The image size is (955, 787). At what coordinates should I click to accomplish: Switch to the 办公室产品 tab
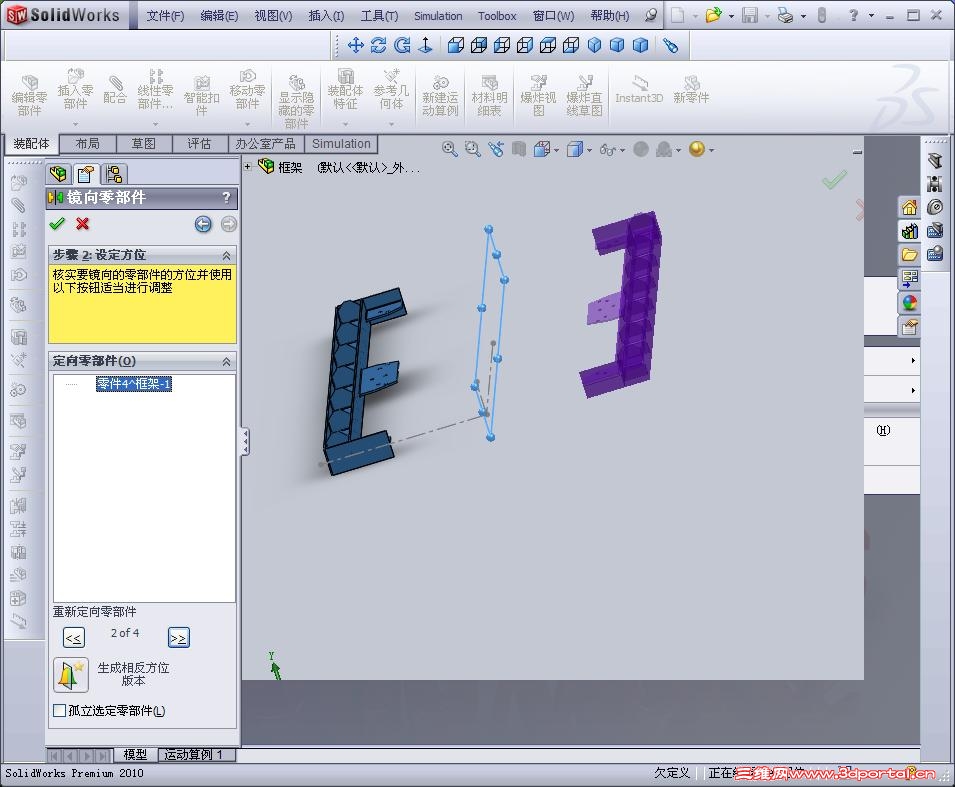click(x=266, y=144)
